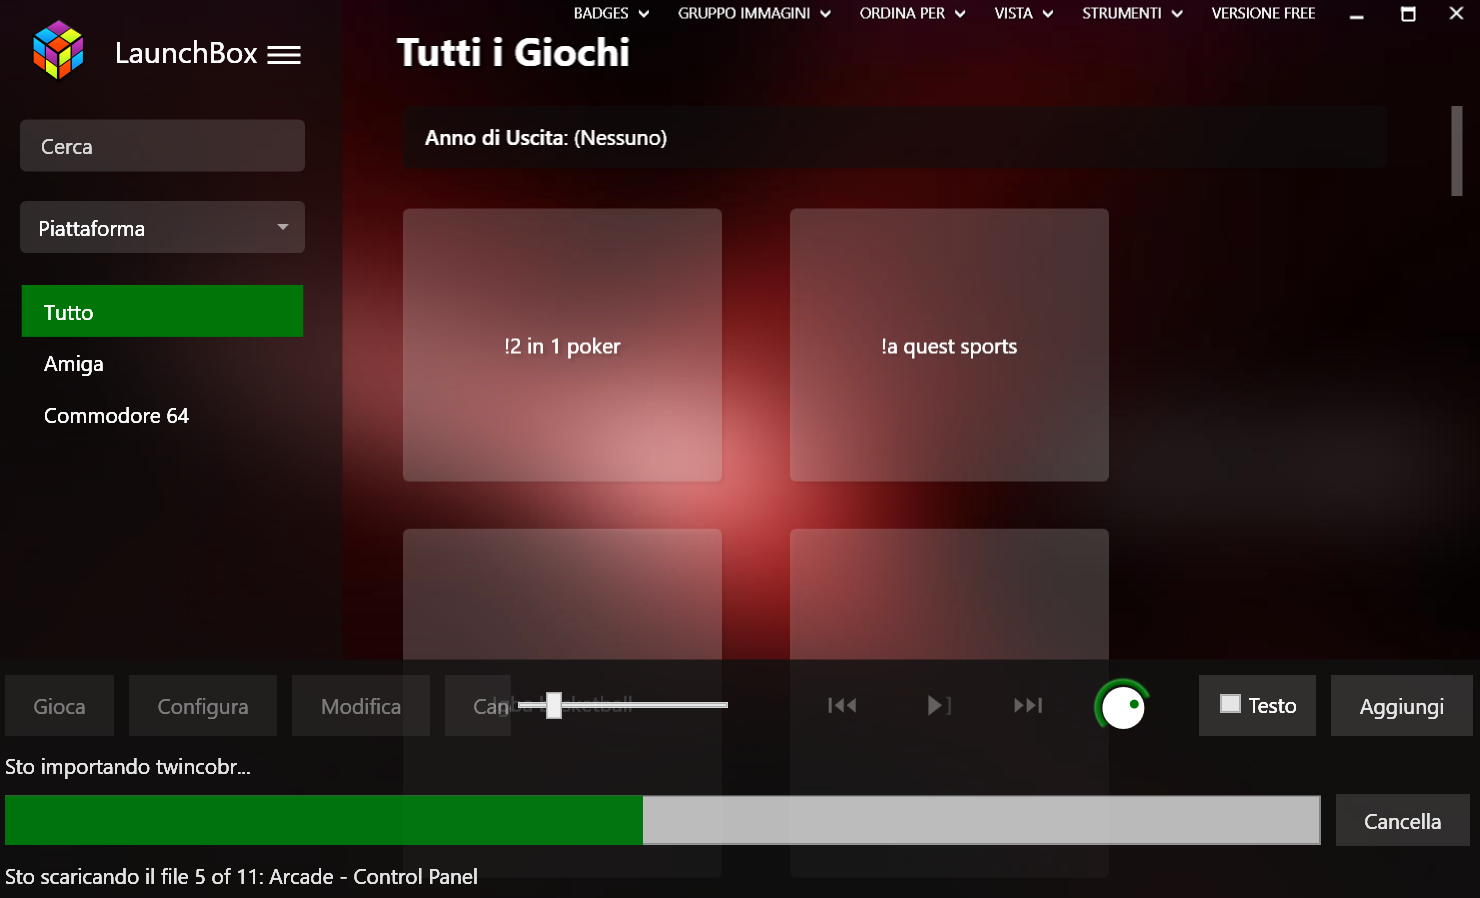
Task: Skip to next track
Action: click(1028, 706)
